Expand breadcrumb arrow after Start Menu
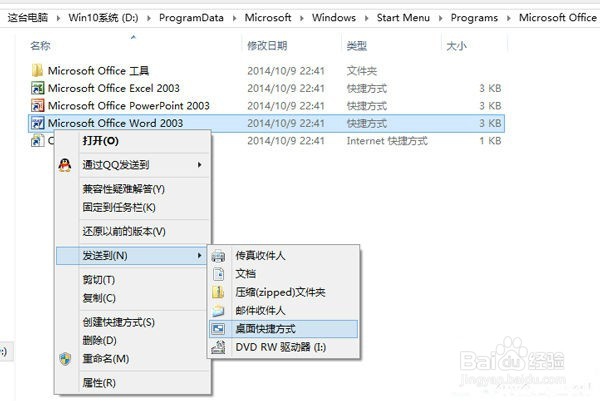This screenshot has height=401, width=600. 440,18
